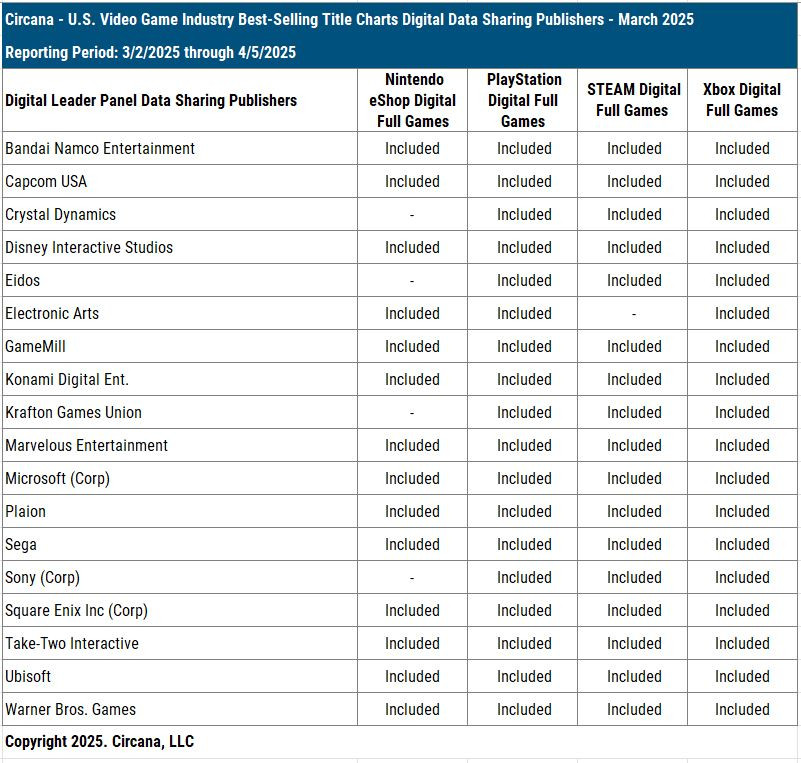
Task: Select the Ubisoft Xbox Included cell
Action: (x=742, y=676)
